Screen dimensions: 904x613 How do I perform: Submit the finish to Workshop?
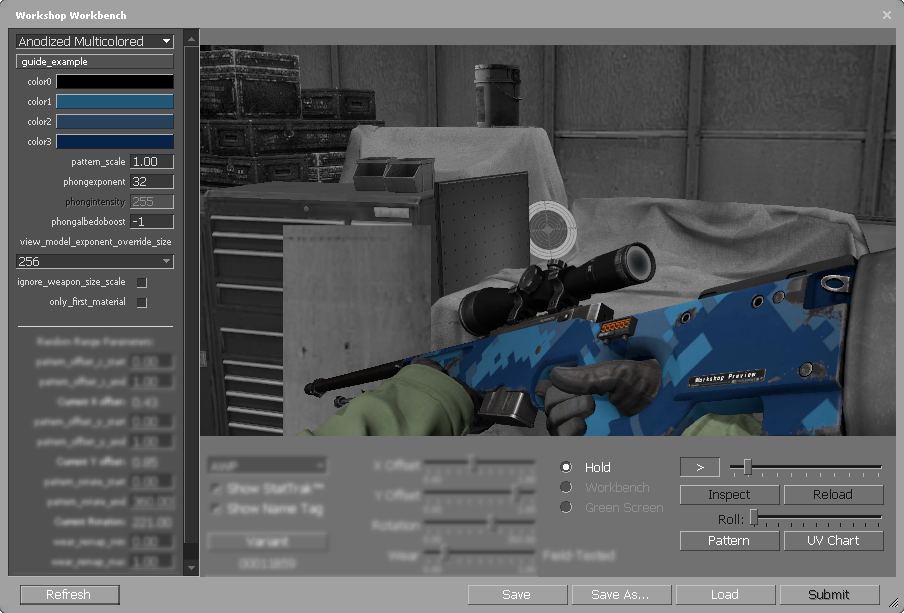[829, 595]
